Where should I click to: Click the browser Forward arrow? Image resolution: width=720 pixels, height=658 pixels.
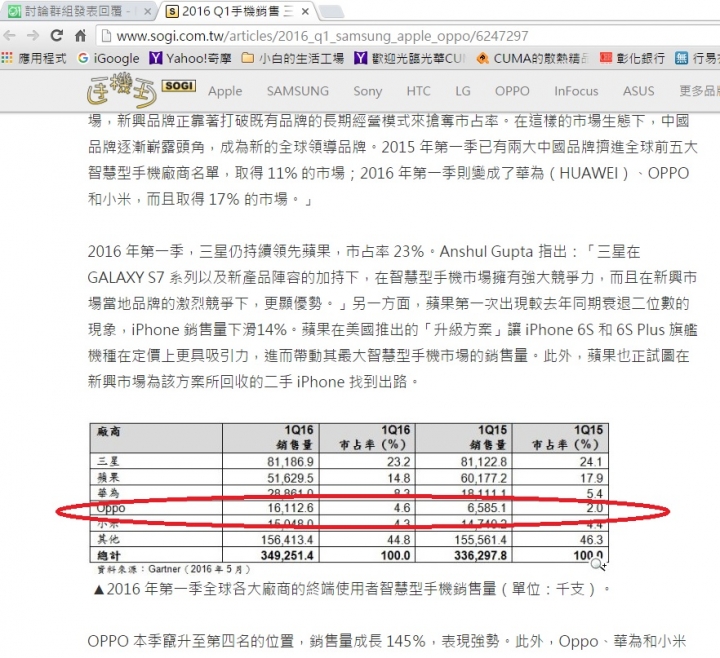pyautogui.click(x=33, y=35)
